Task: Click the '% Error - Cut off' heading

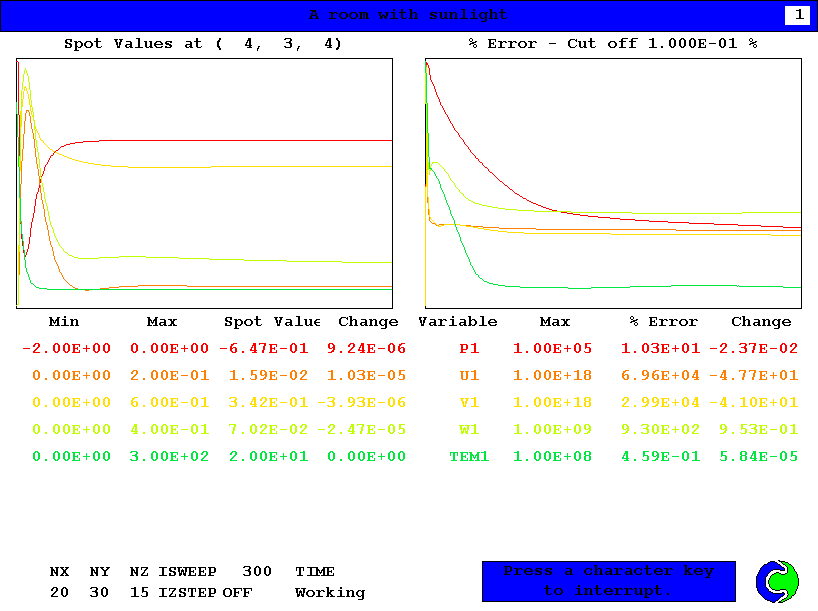Action: [x=613, y=44]
